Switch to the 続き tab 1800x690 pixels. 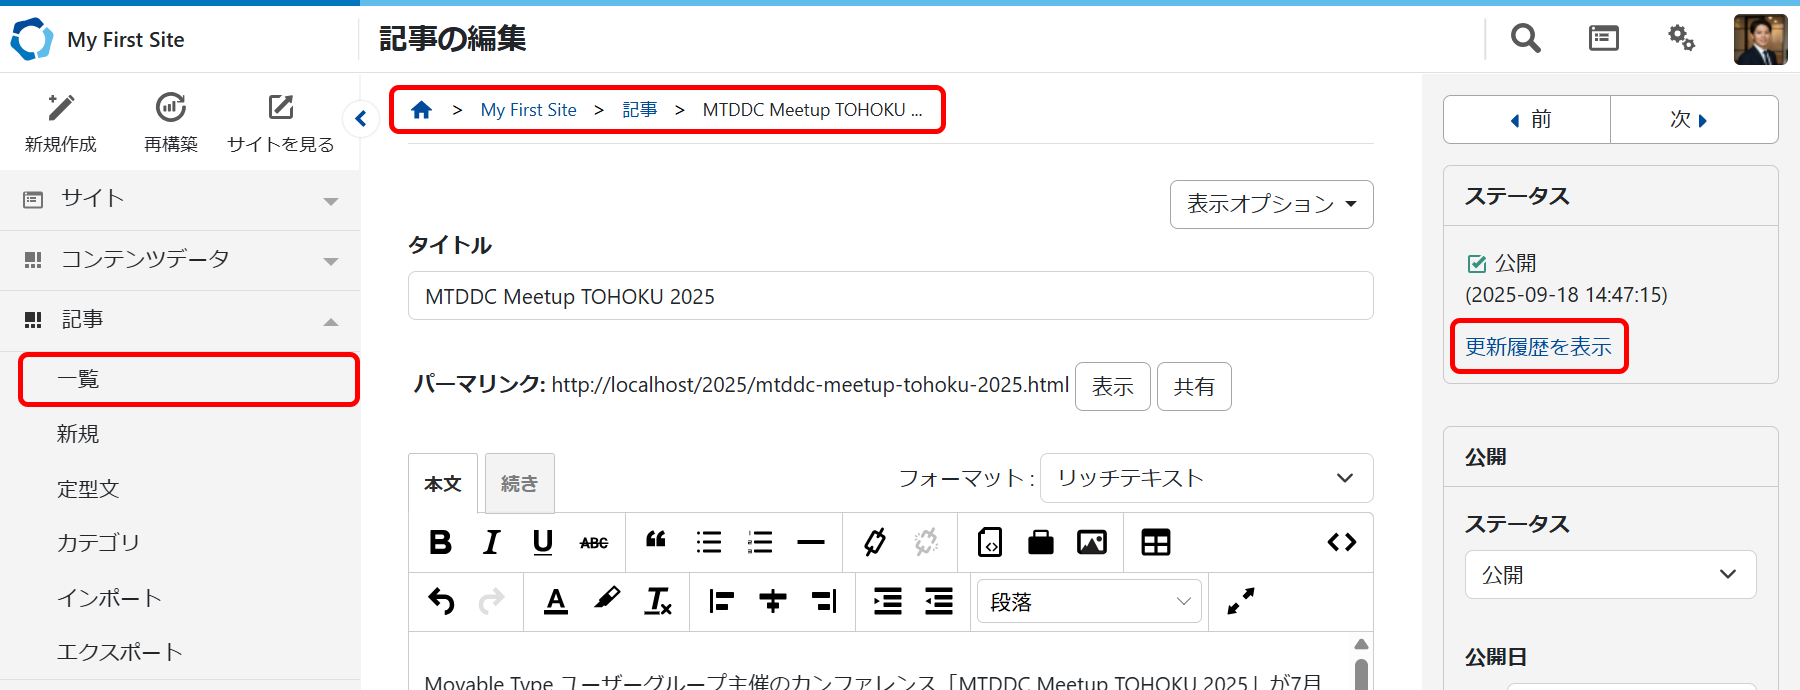519,484
